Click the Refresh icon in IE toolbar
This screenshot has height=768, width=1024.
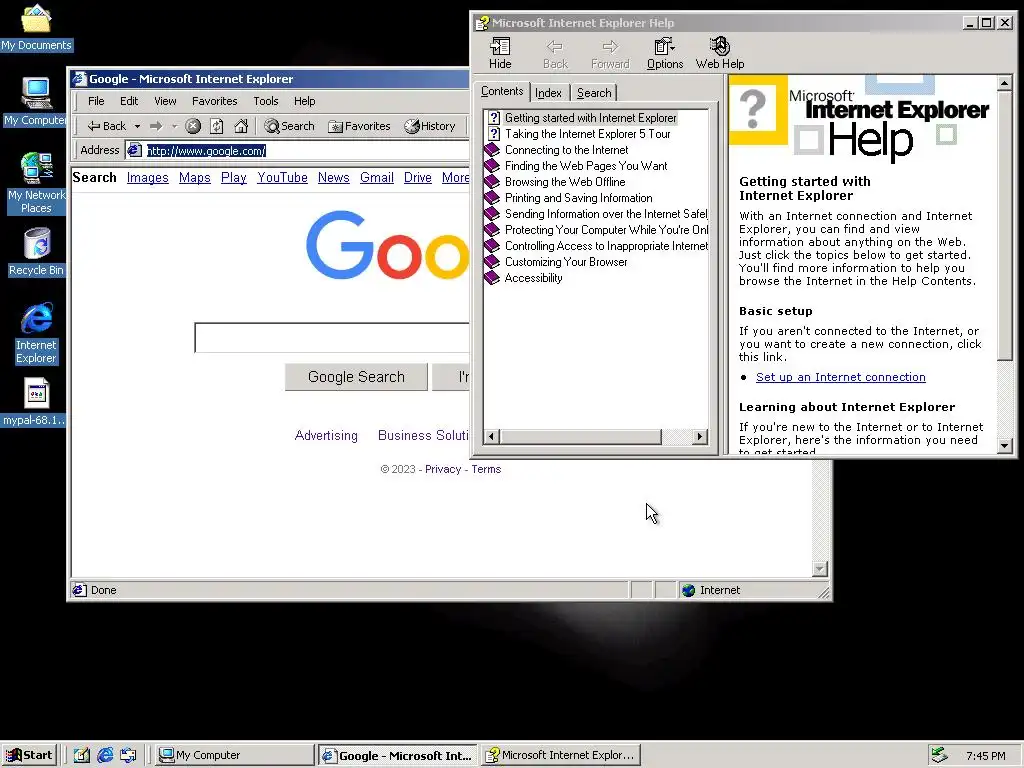point(217,126)
